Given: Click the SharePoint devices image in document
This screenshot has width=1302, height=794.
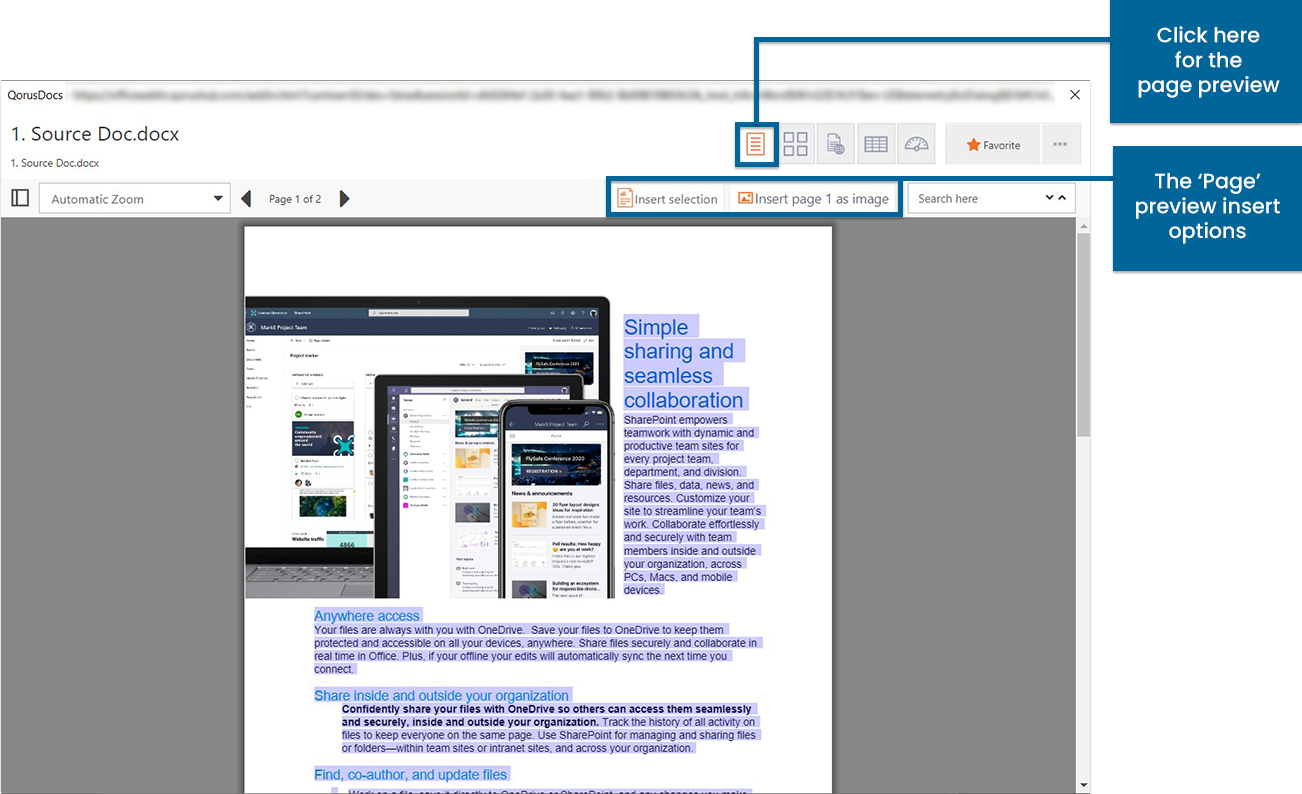Looking at the screenshot, I should click(428, 447).
